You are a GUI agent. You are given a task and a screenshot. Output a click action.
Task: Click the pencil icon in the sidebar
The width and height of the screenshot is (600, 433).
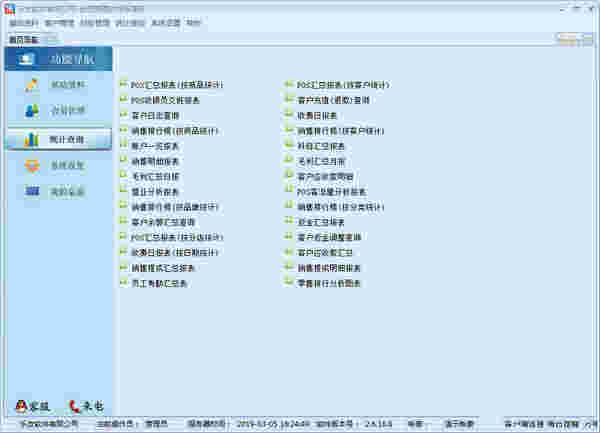coord(32,85)
